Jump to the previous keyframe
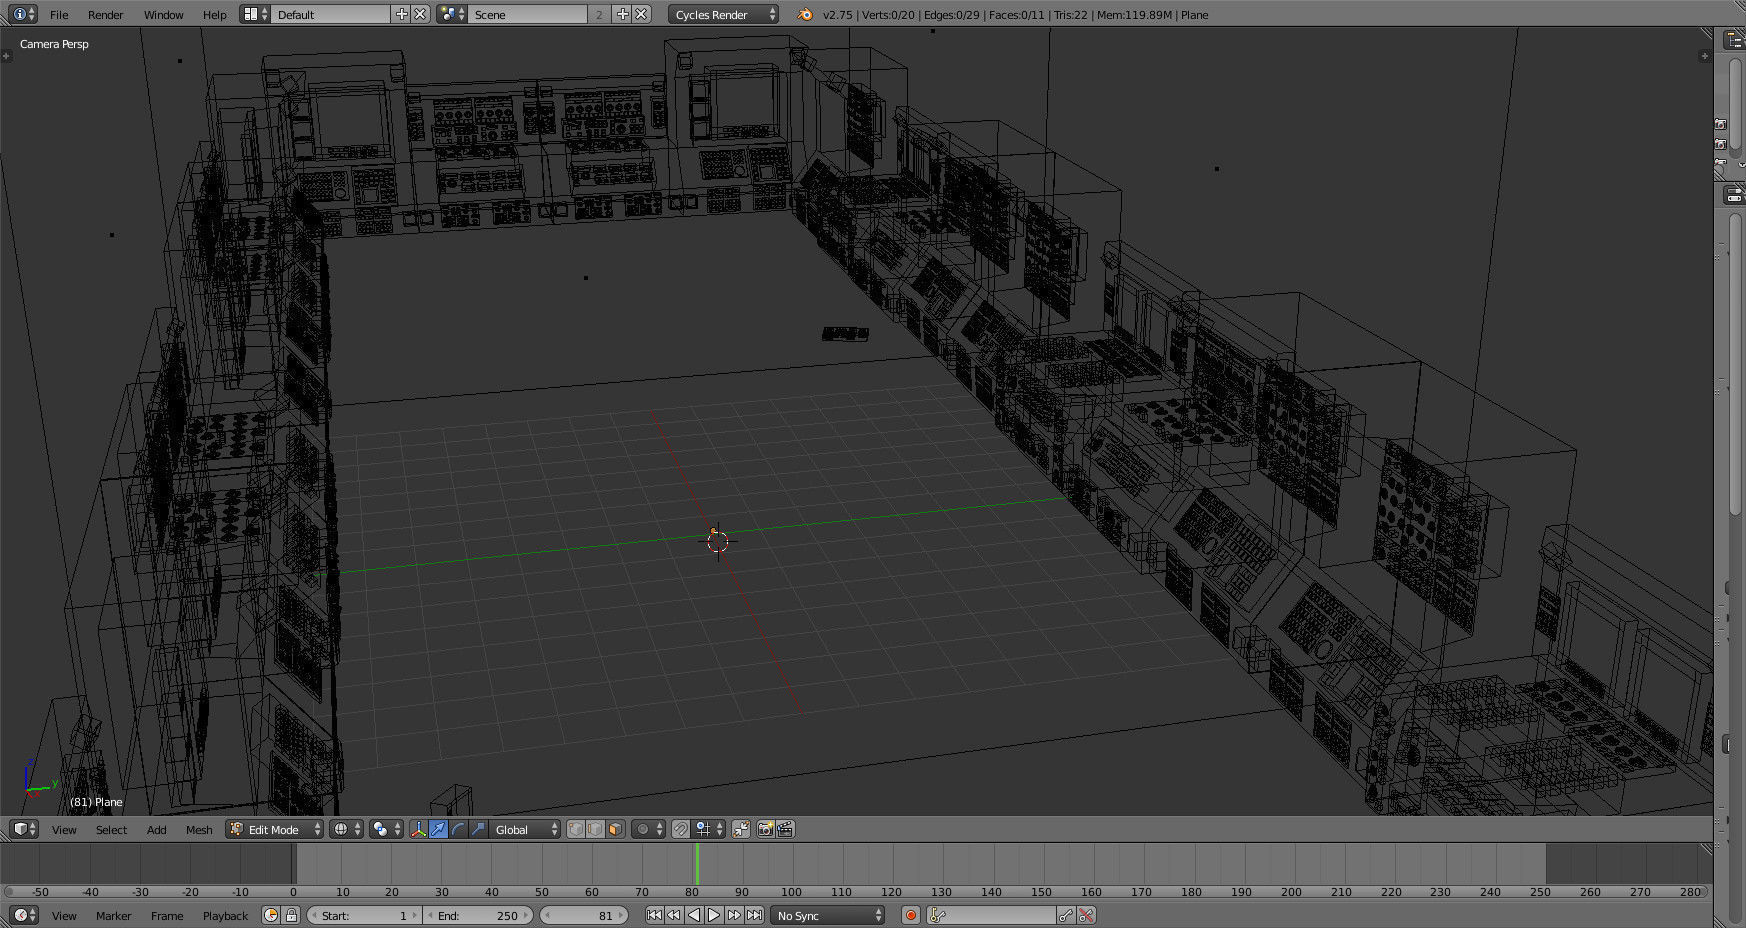 tap(674, 915)
